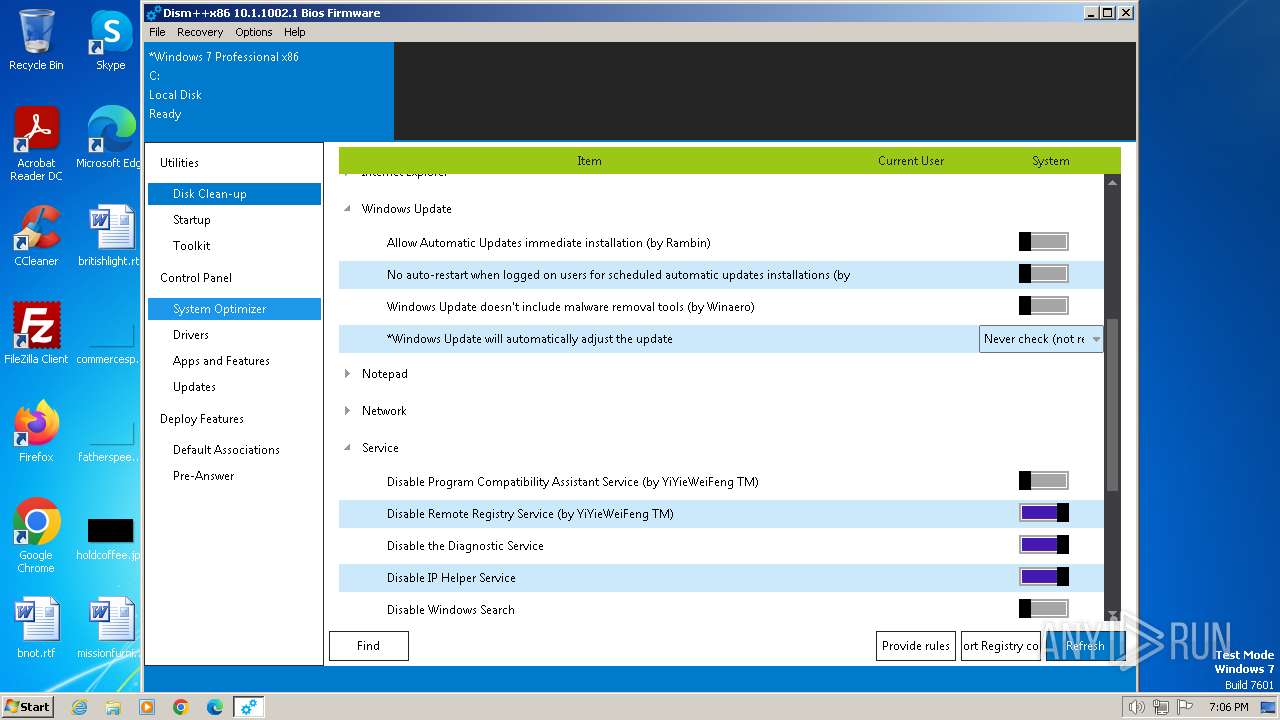Click the scrollbar up arrow
Image resolution: width=1280 pixels, height=720 pixels.
tap(1112, 183)
